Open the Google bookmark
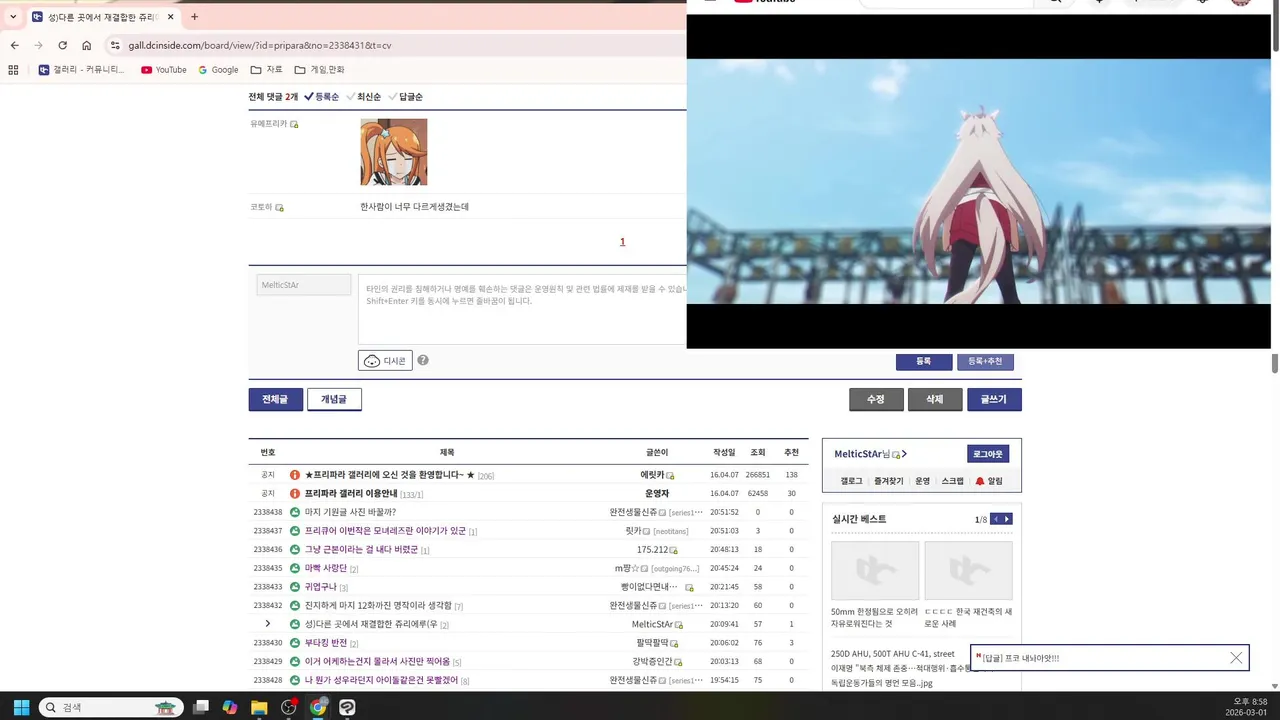Image resolution: width=1280 pixels, height=720 pixels. point(218,70)
